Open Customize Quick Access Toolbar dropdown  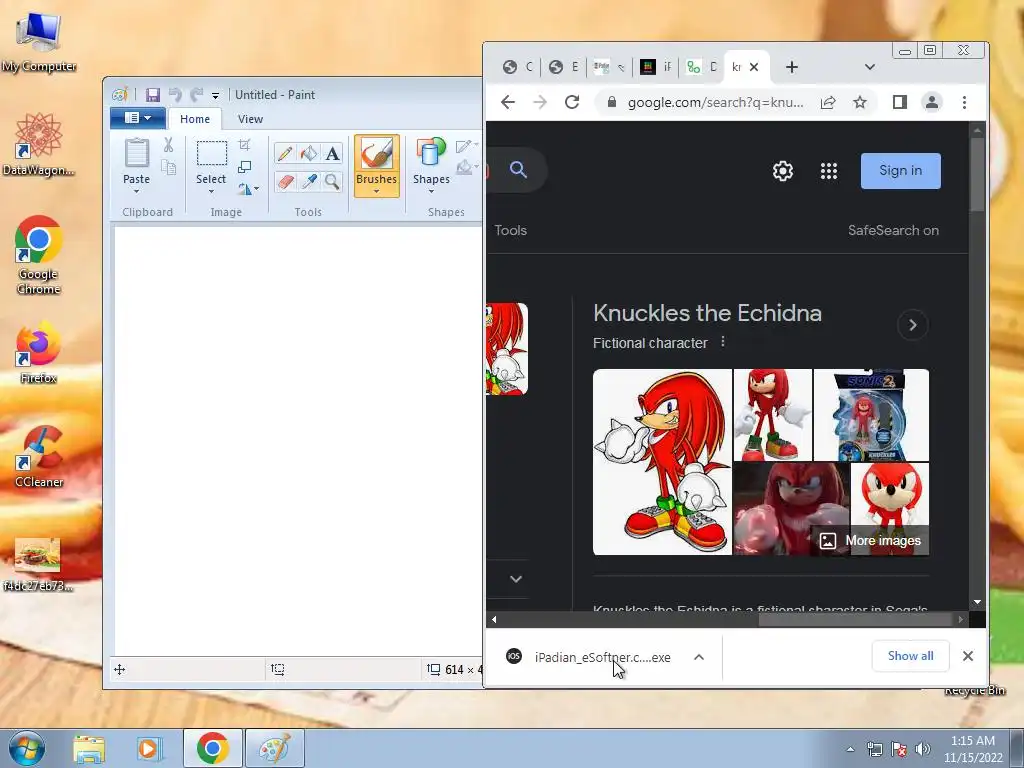216,95
